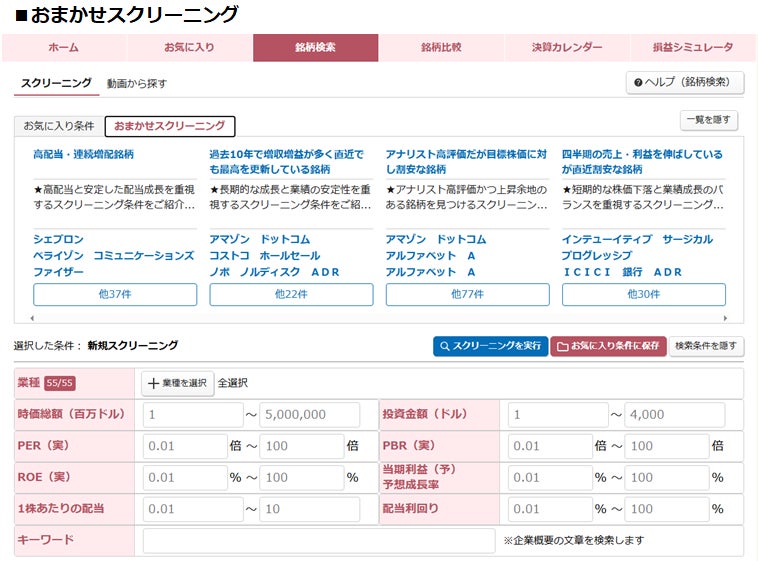Click the 時価総額 minimum field
This screenshot has width=758, height=561.
pyautogui.click(x=193, y=415)
